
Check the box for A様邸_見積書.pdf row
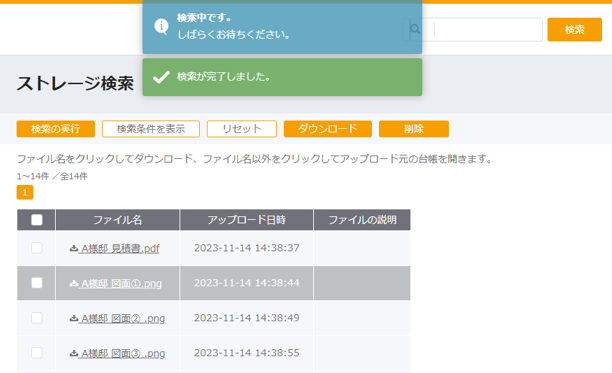point(37,248)
